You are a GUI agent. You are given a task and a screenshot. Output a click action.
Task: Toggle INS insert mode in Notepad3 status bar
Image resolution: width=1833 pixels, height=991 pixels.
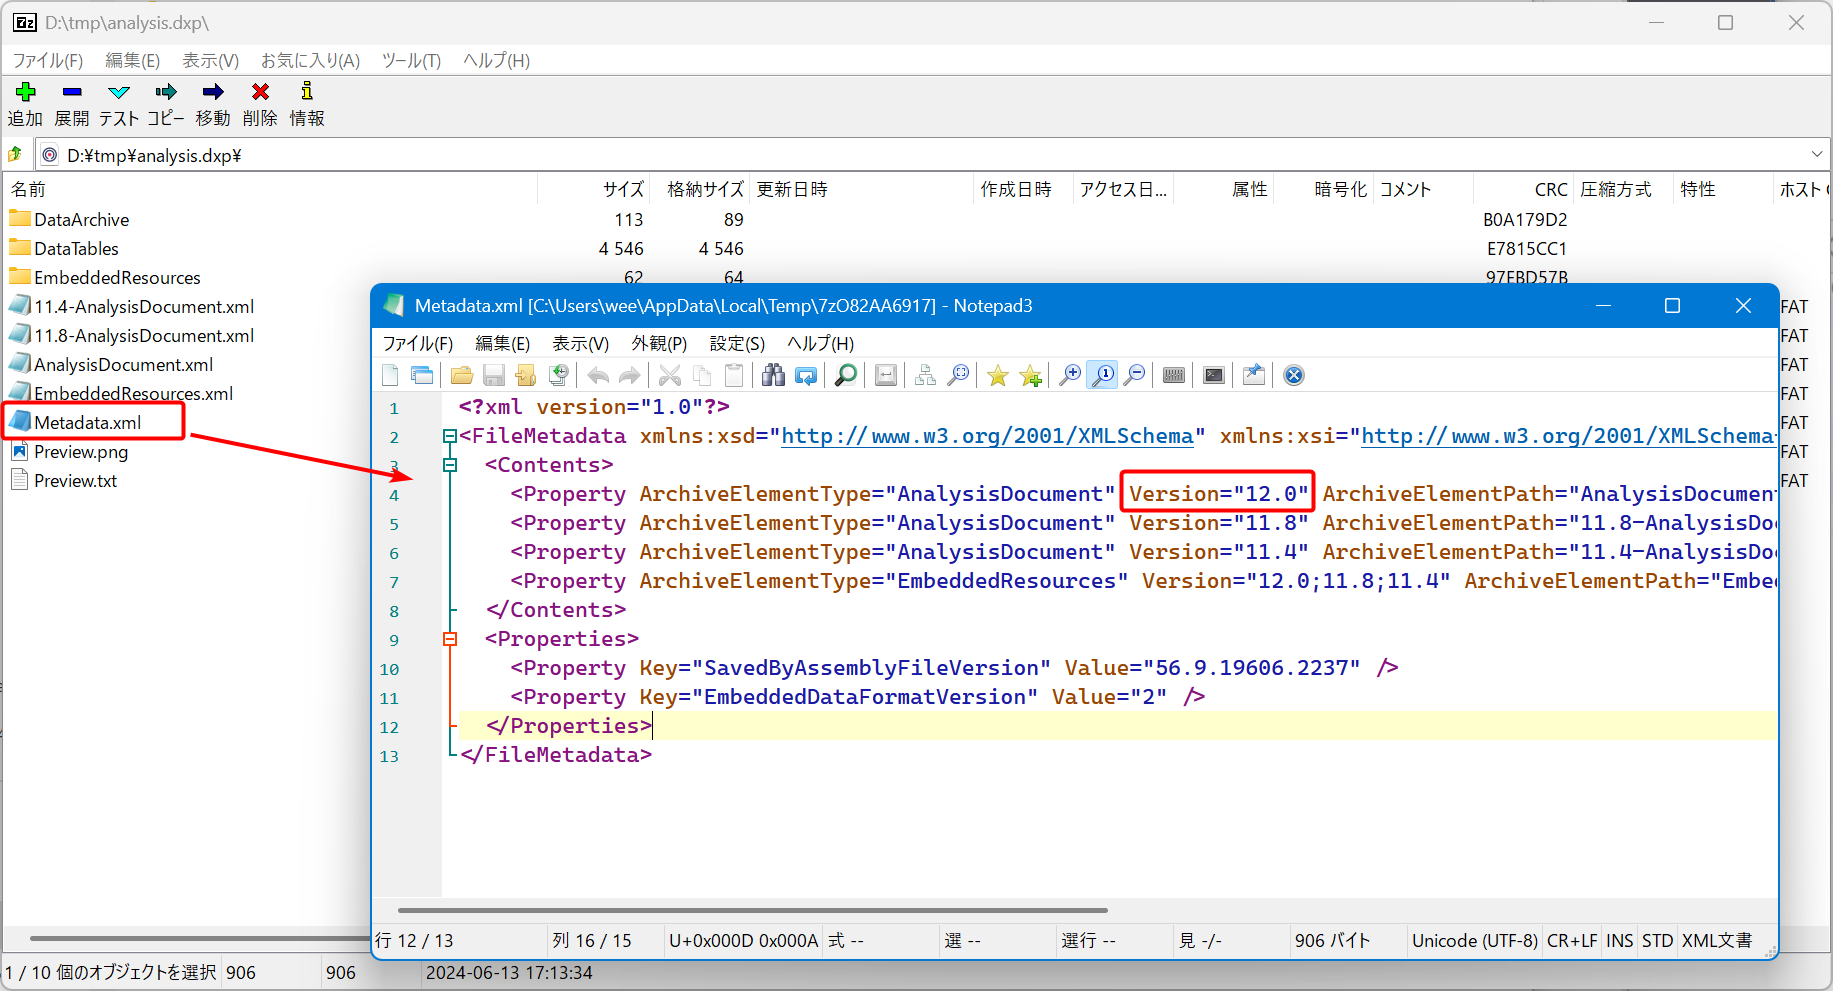(x=1619, y=941)
